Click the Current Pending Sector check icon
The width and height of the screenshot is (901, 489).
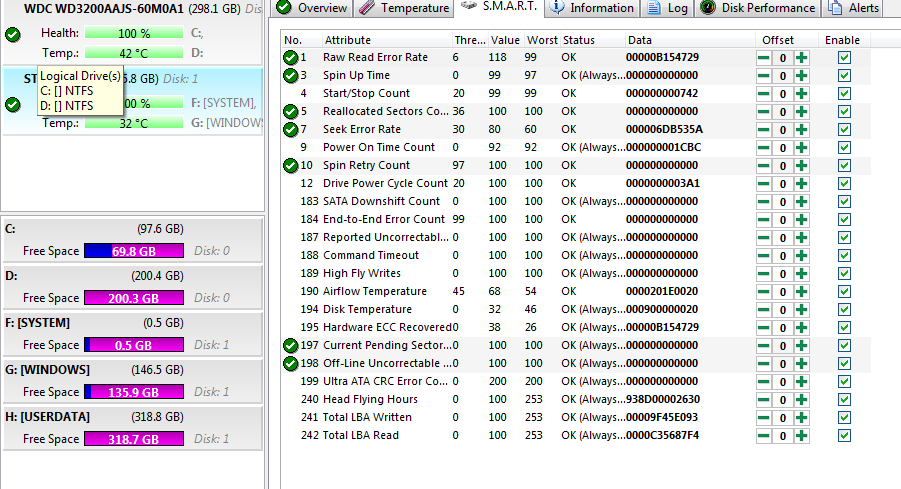click(x=290, y=345)
